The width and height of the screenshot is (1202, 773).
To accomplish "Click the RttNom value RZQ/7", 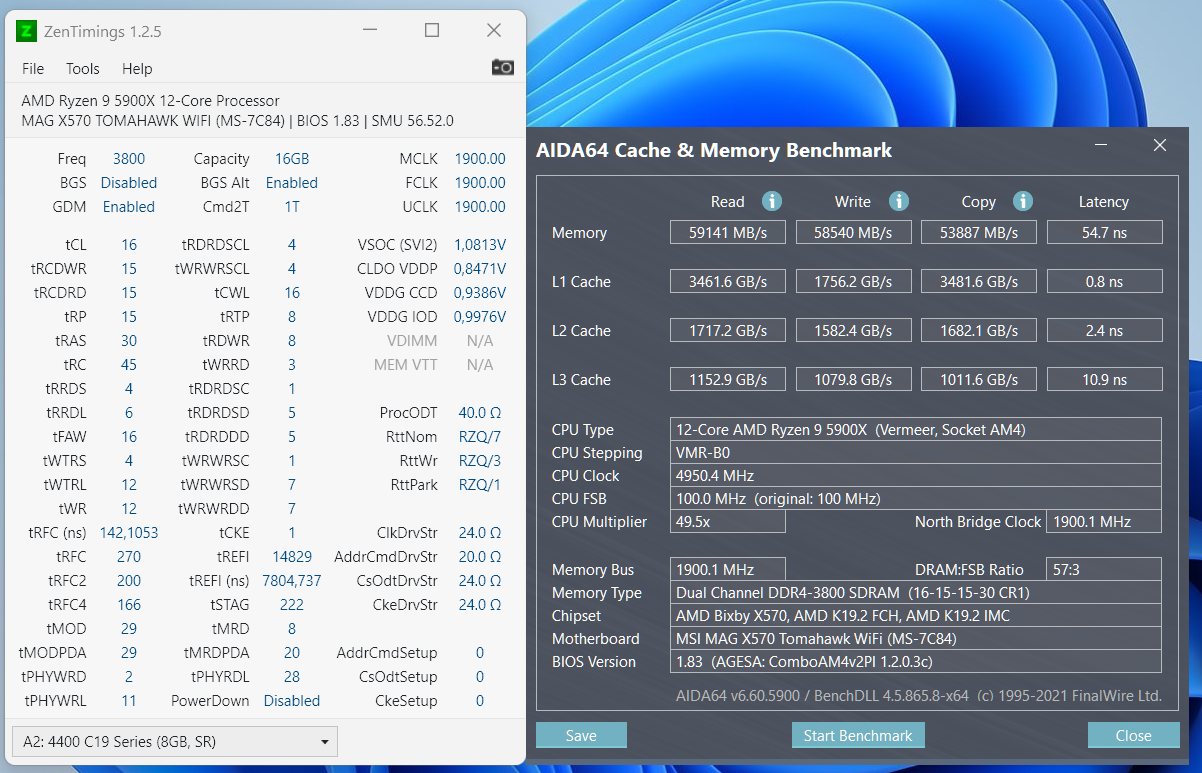I will point(480,436).
